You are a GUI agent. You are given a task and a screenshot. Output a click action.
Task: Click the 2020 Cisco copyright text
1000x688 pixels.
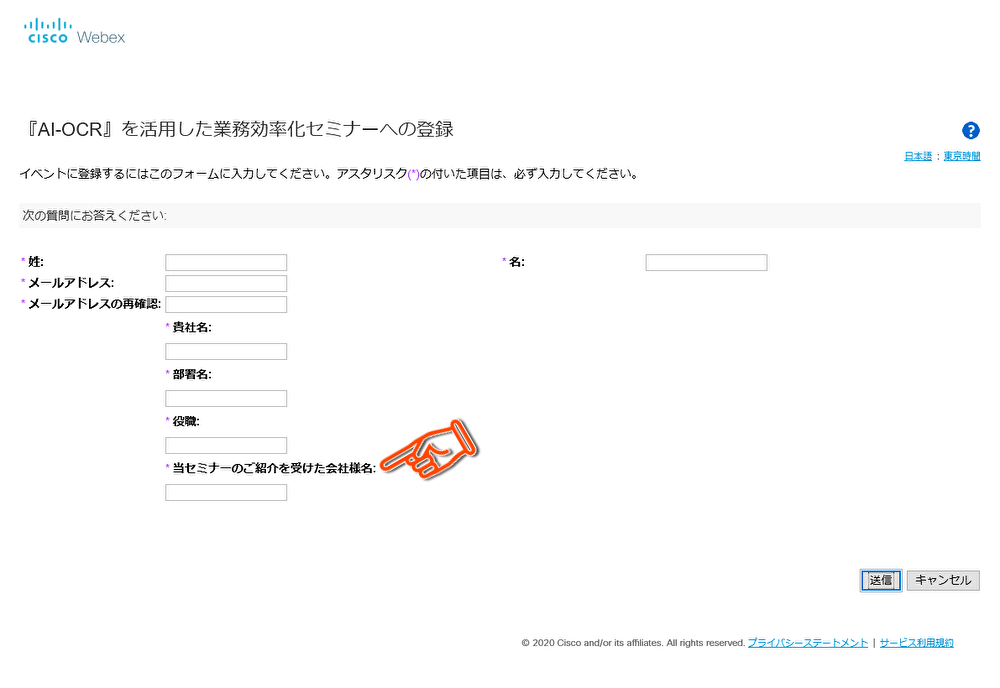coord(633,643)
